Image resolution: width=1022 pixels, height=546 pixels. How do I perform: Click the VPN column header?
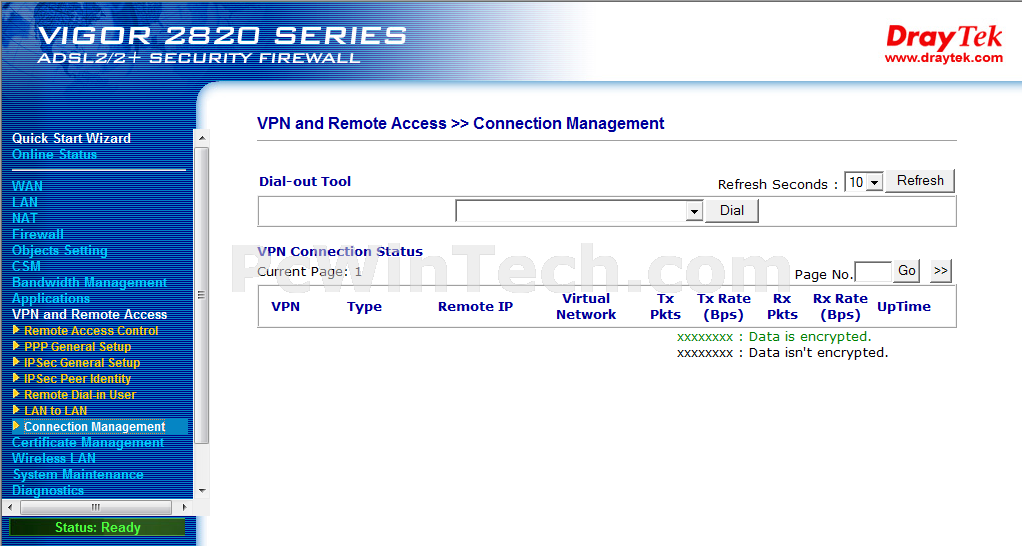tap(285, 307)
